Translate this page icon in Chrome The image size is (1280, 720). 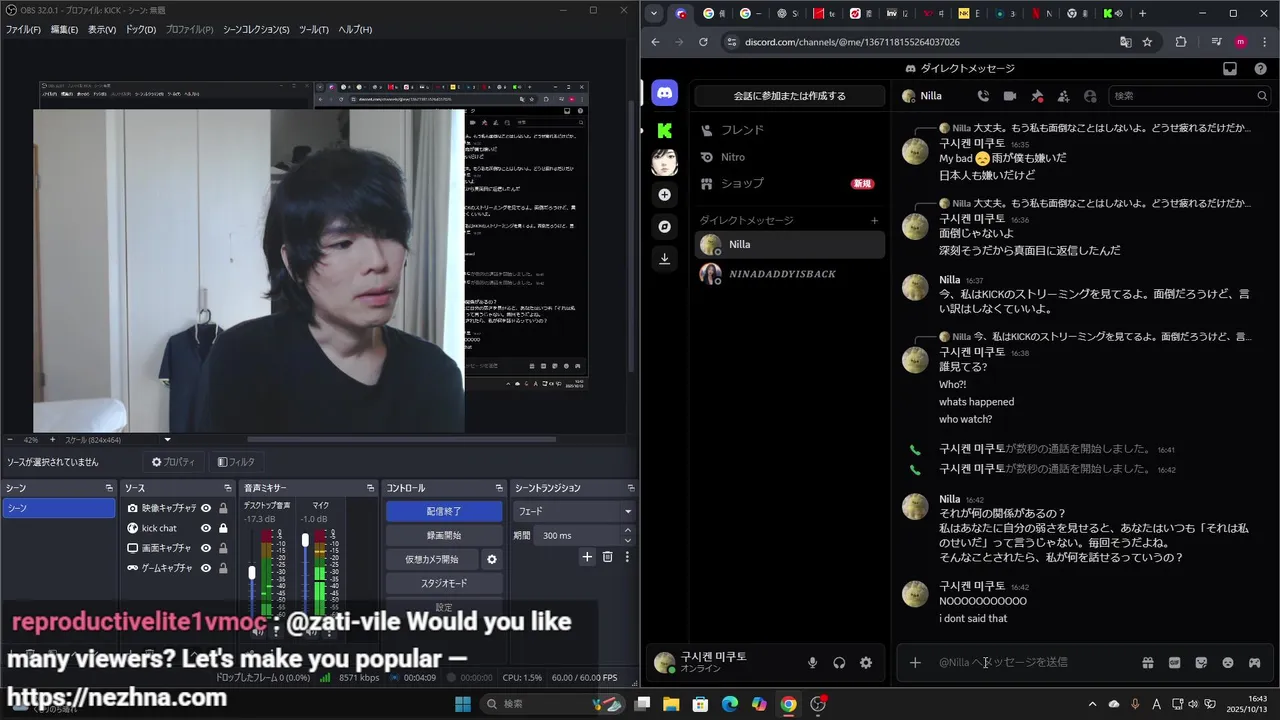[1126, 42]
